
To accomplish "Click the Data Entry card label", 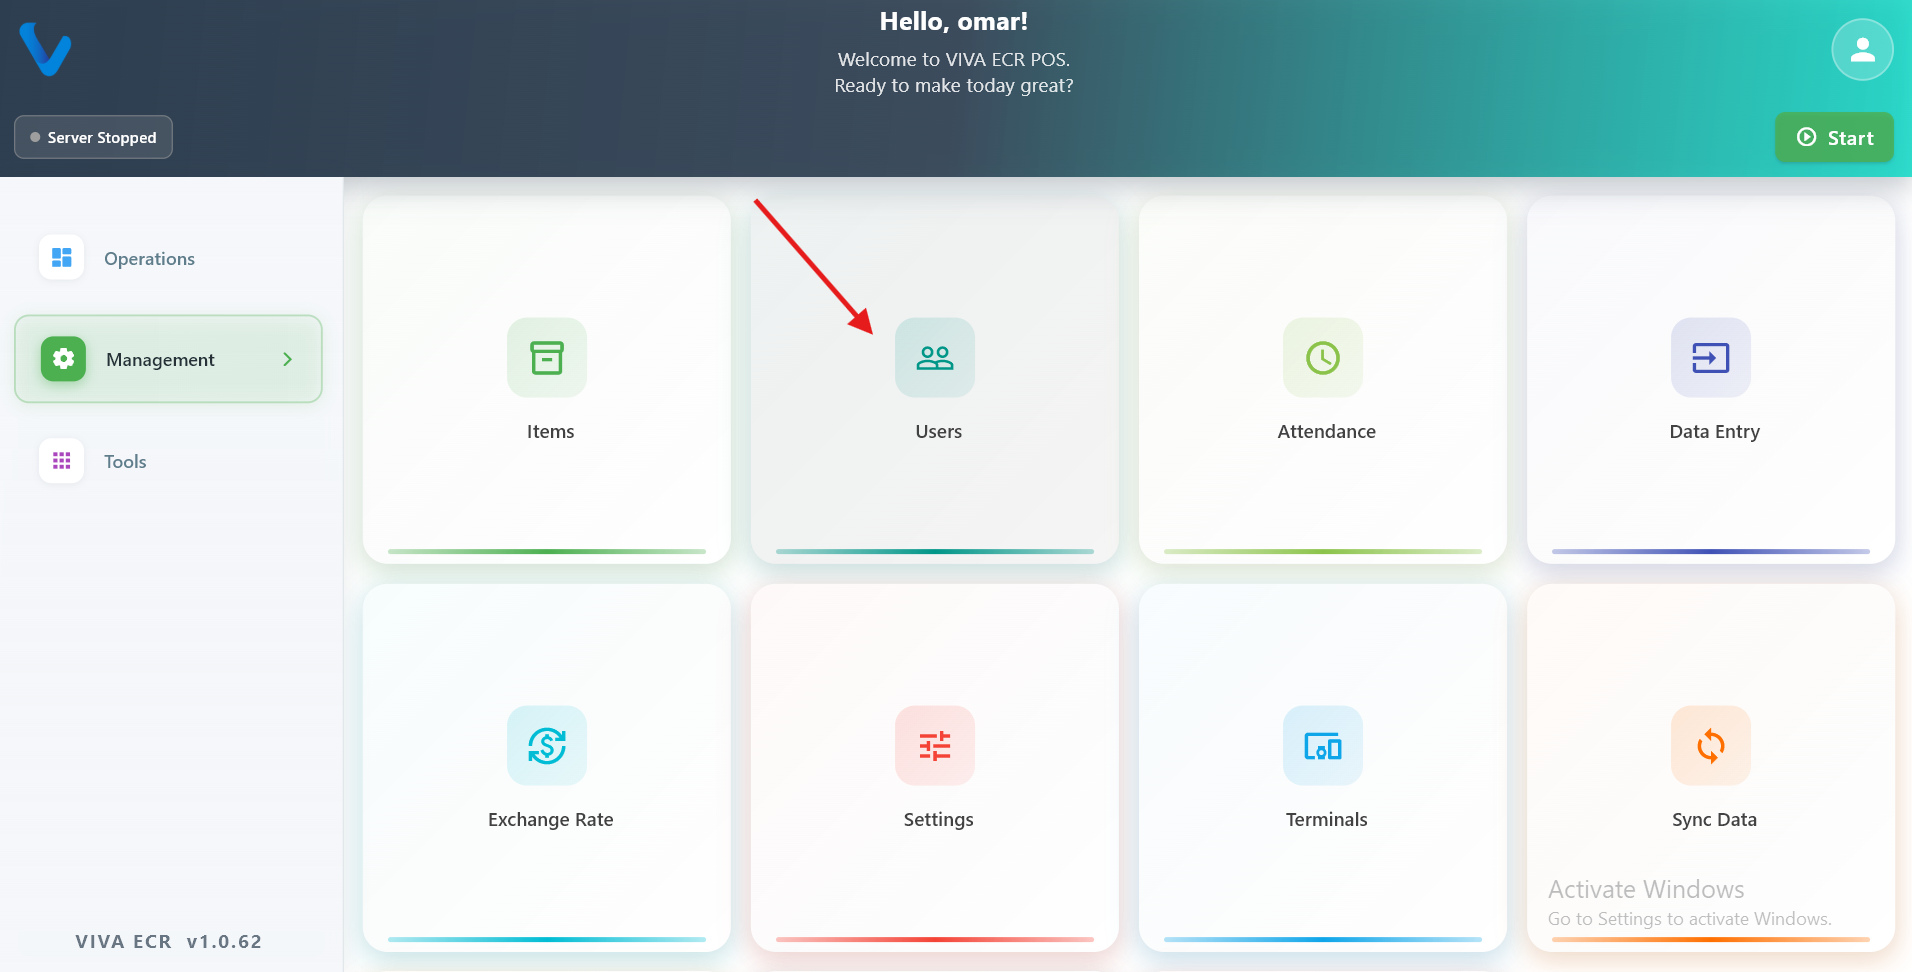I will pos(1714,432).
